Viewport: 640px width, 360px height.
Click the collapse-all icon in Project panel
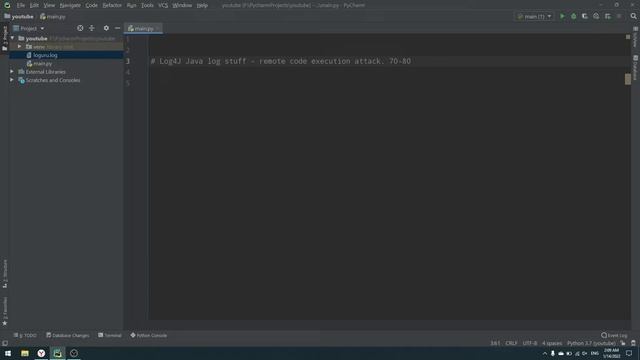point(91,28)
